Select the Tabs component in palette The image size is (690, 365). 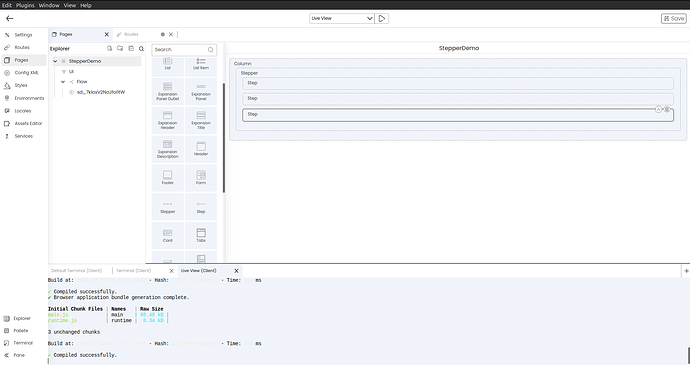201,236
